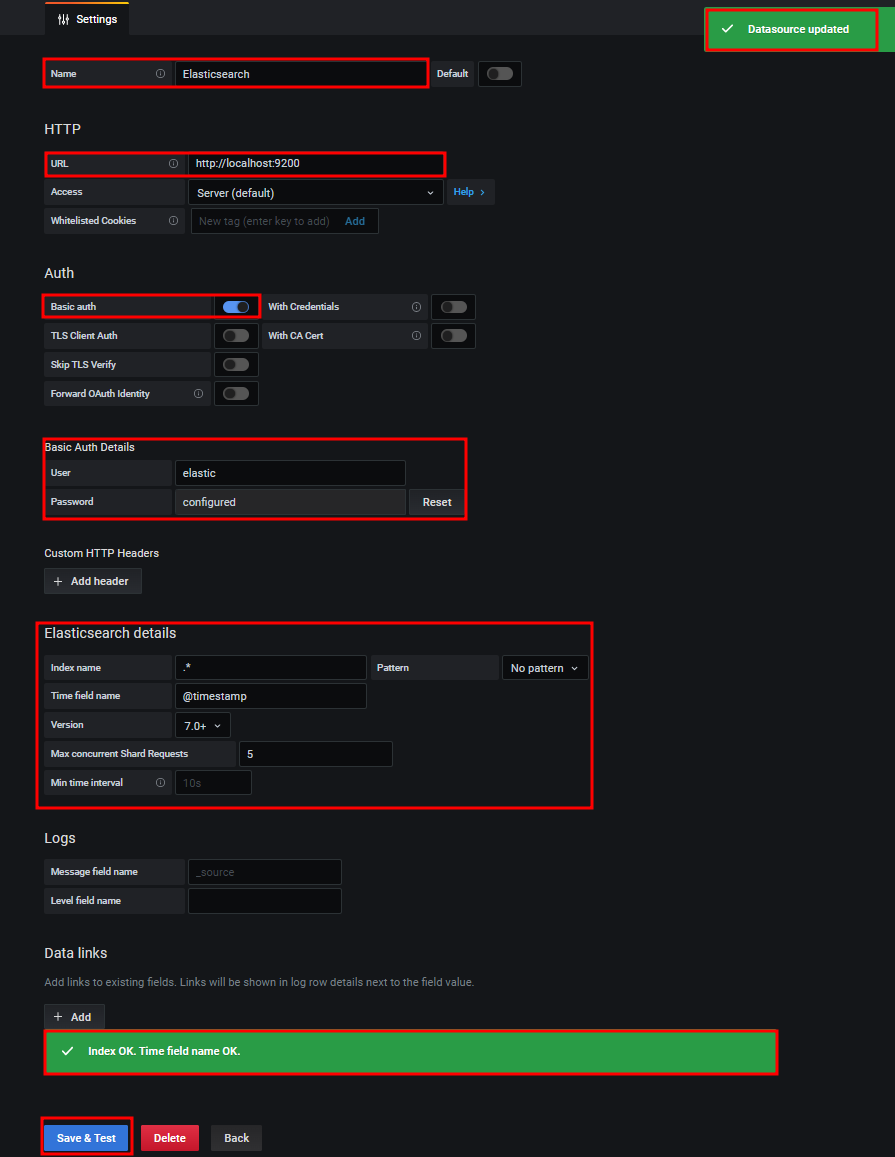Click the password Reset button
The height and width of the screenshot is (1157, 895).
tap(437, 502)
